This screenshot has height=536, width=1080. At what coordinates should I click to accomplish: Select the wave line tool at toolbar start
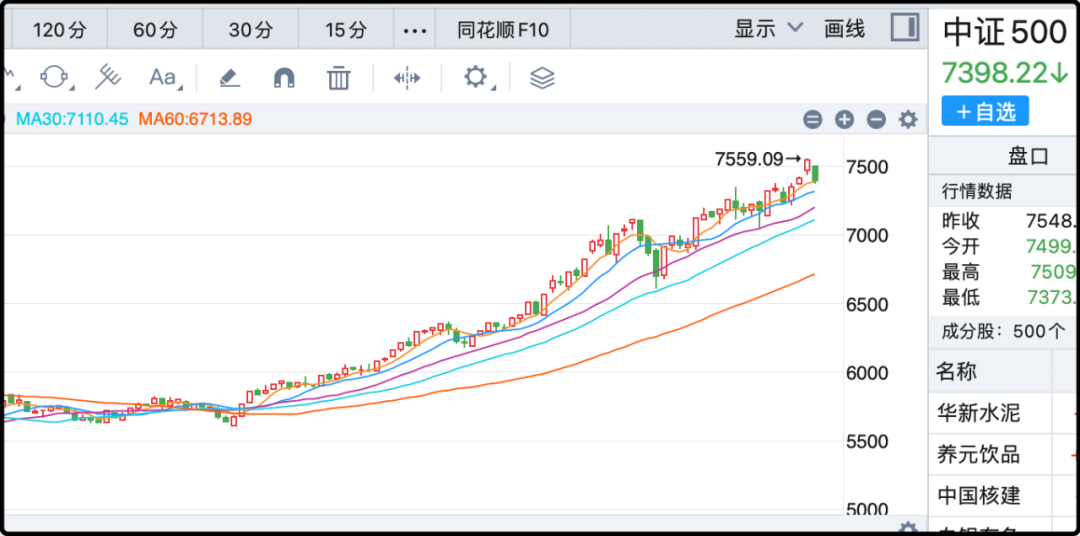click(x=10, y=77)
